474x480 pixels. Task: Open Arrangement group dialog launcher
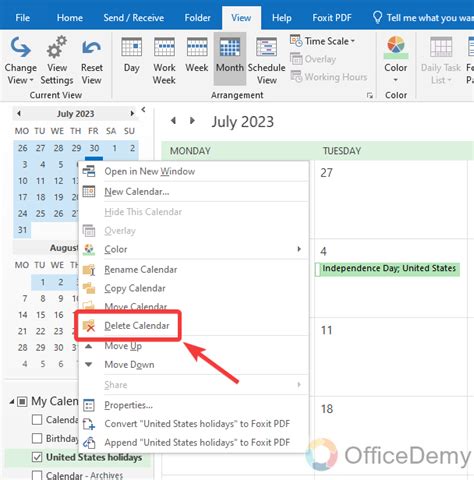coord(369,96)
